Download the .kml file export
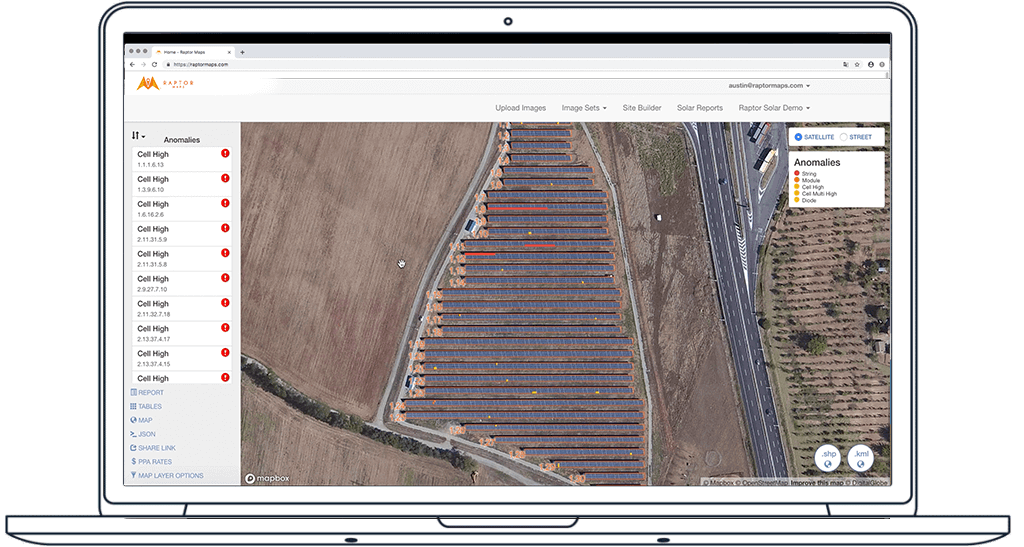The width and height of the screenshot is (1024, 547). 861,458
